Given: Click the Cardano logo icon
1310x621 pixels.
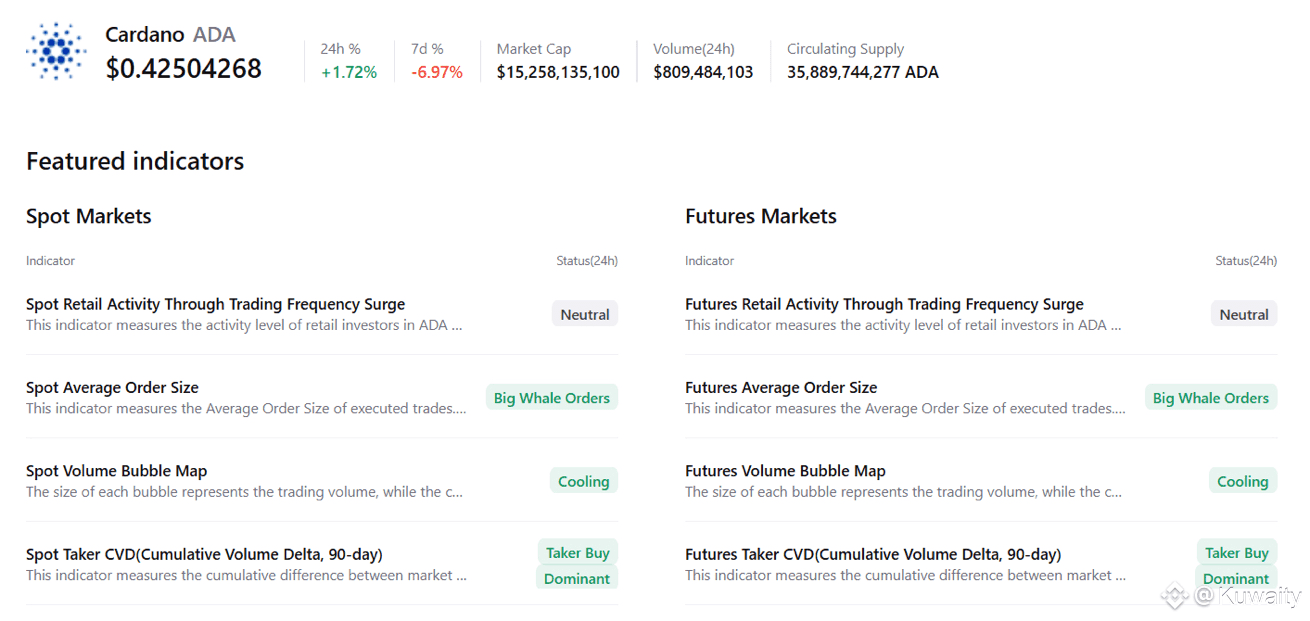Looking at the screenshot, I should tap(56, 51).
